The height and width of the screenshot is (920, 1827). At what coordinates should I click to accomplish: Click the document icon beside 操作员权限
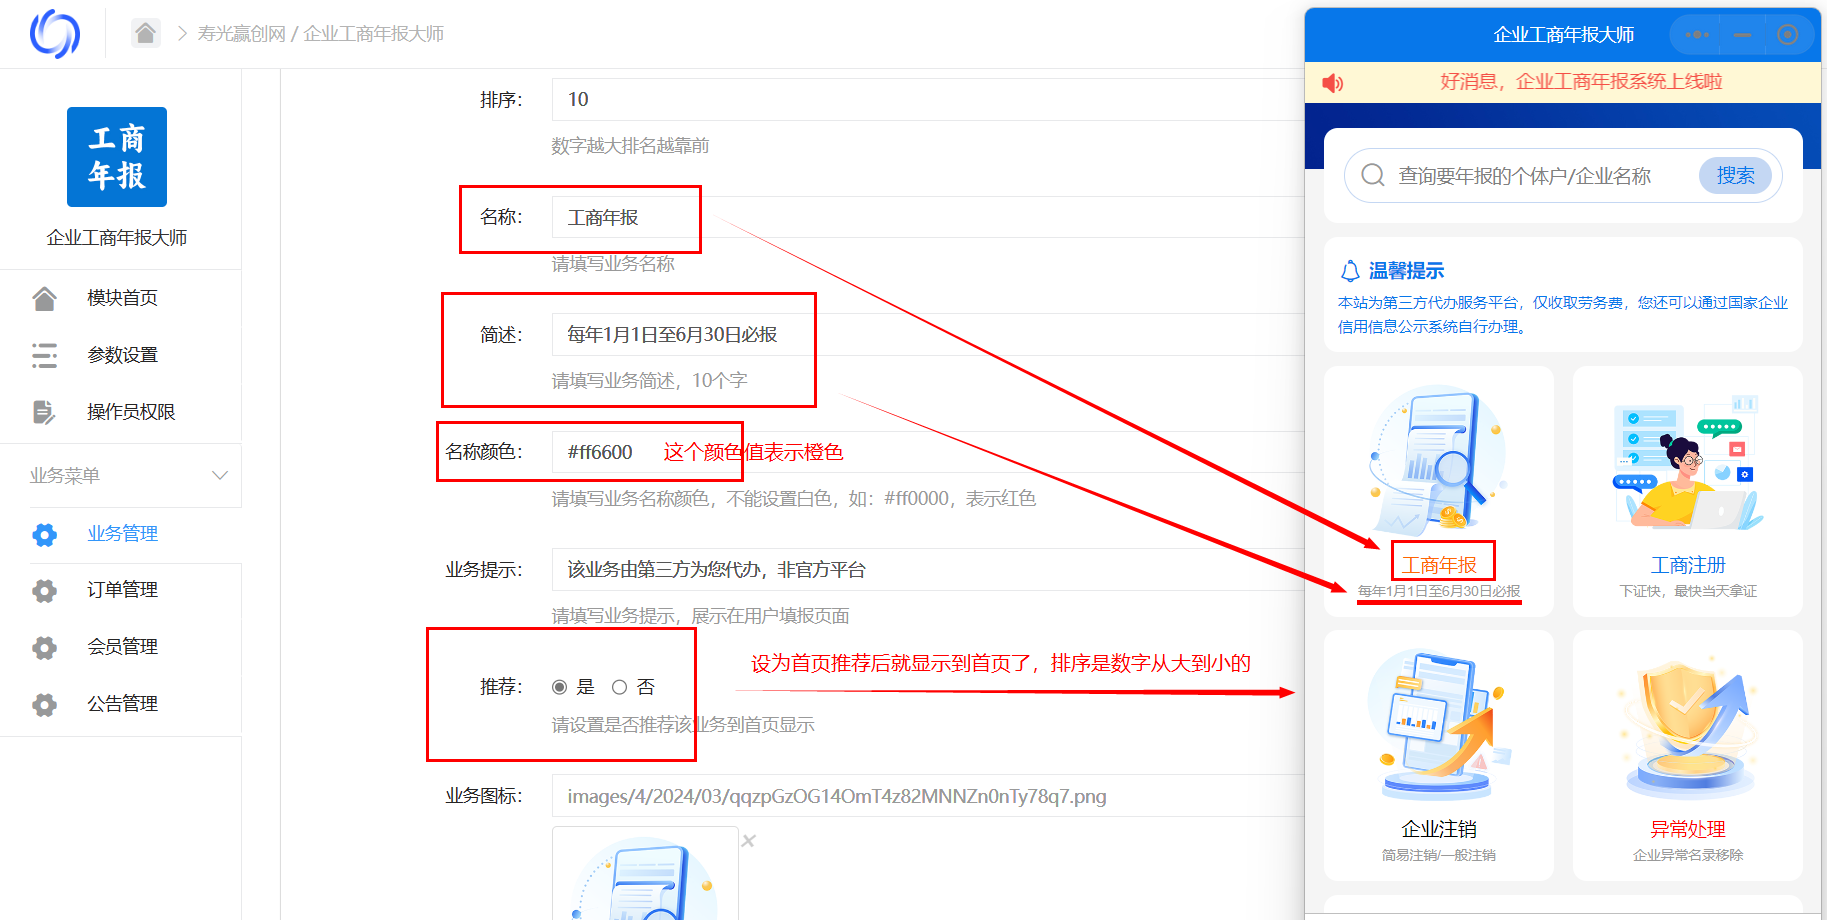click(x=44, y=412)
